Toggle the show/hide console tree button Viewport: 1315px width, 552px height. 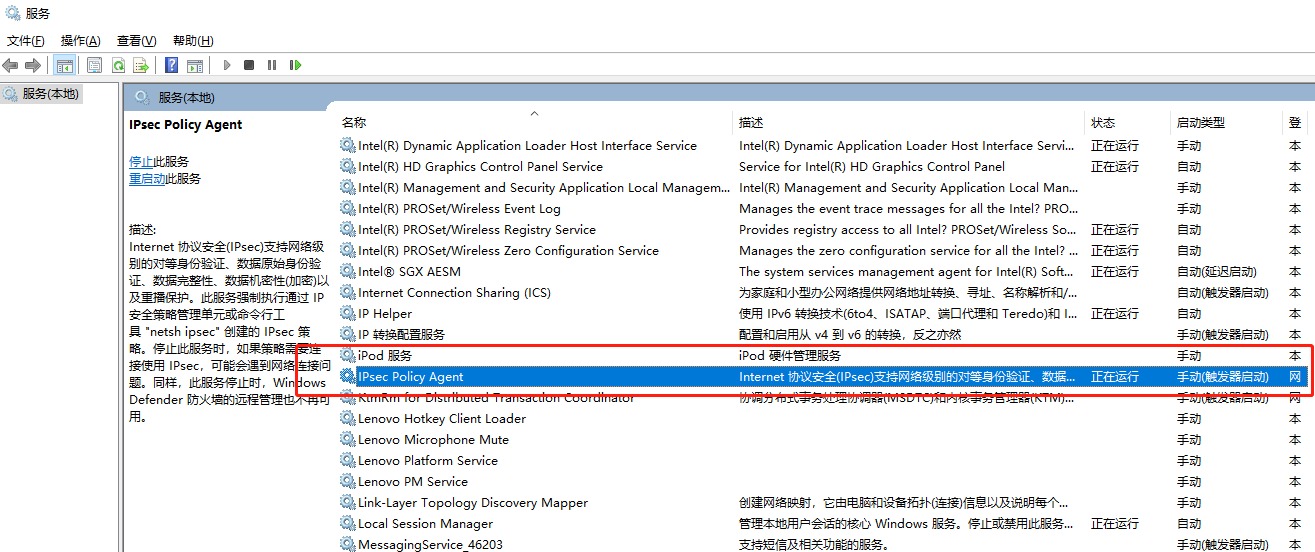[x=64, y=66]
